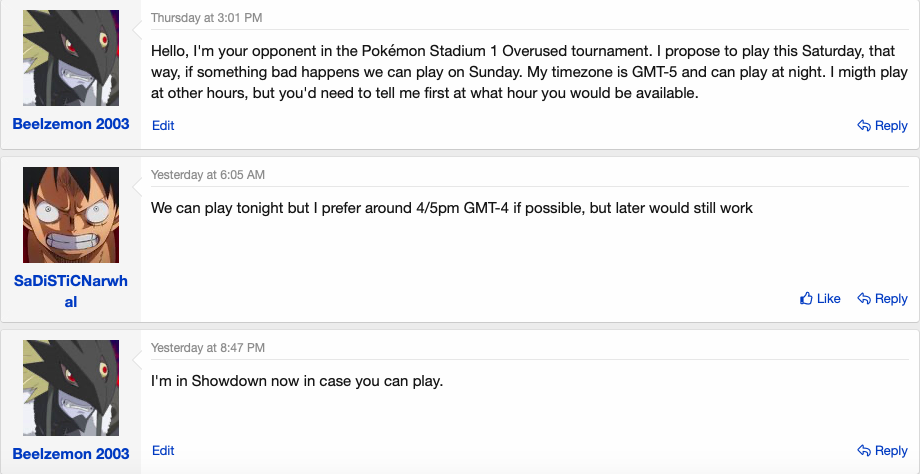Viewport: 920px width, 474px height.
Task: Open Beelzemon 2003's avatar on the last post
Action: tap(70, 385)
